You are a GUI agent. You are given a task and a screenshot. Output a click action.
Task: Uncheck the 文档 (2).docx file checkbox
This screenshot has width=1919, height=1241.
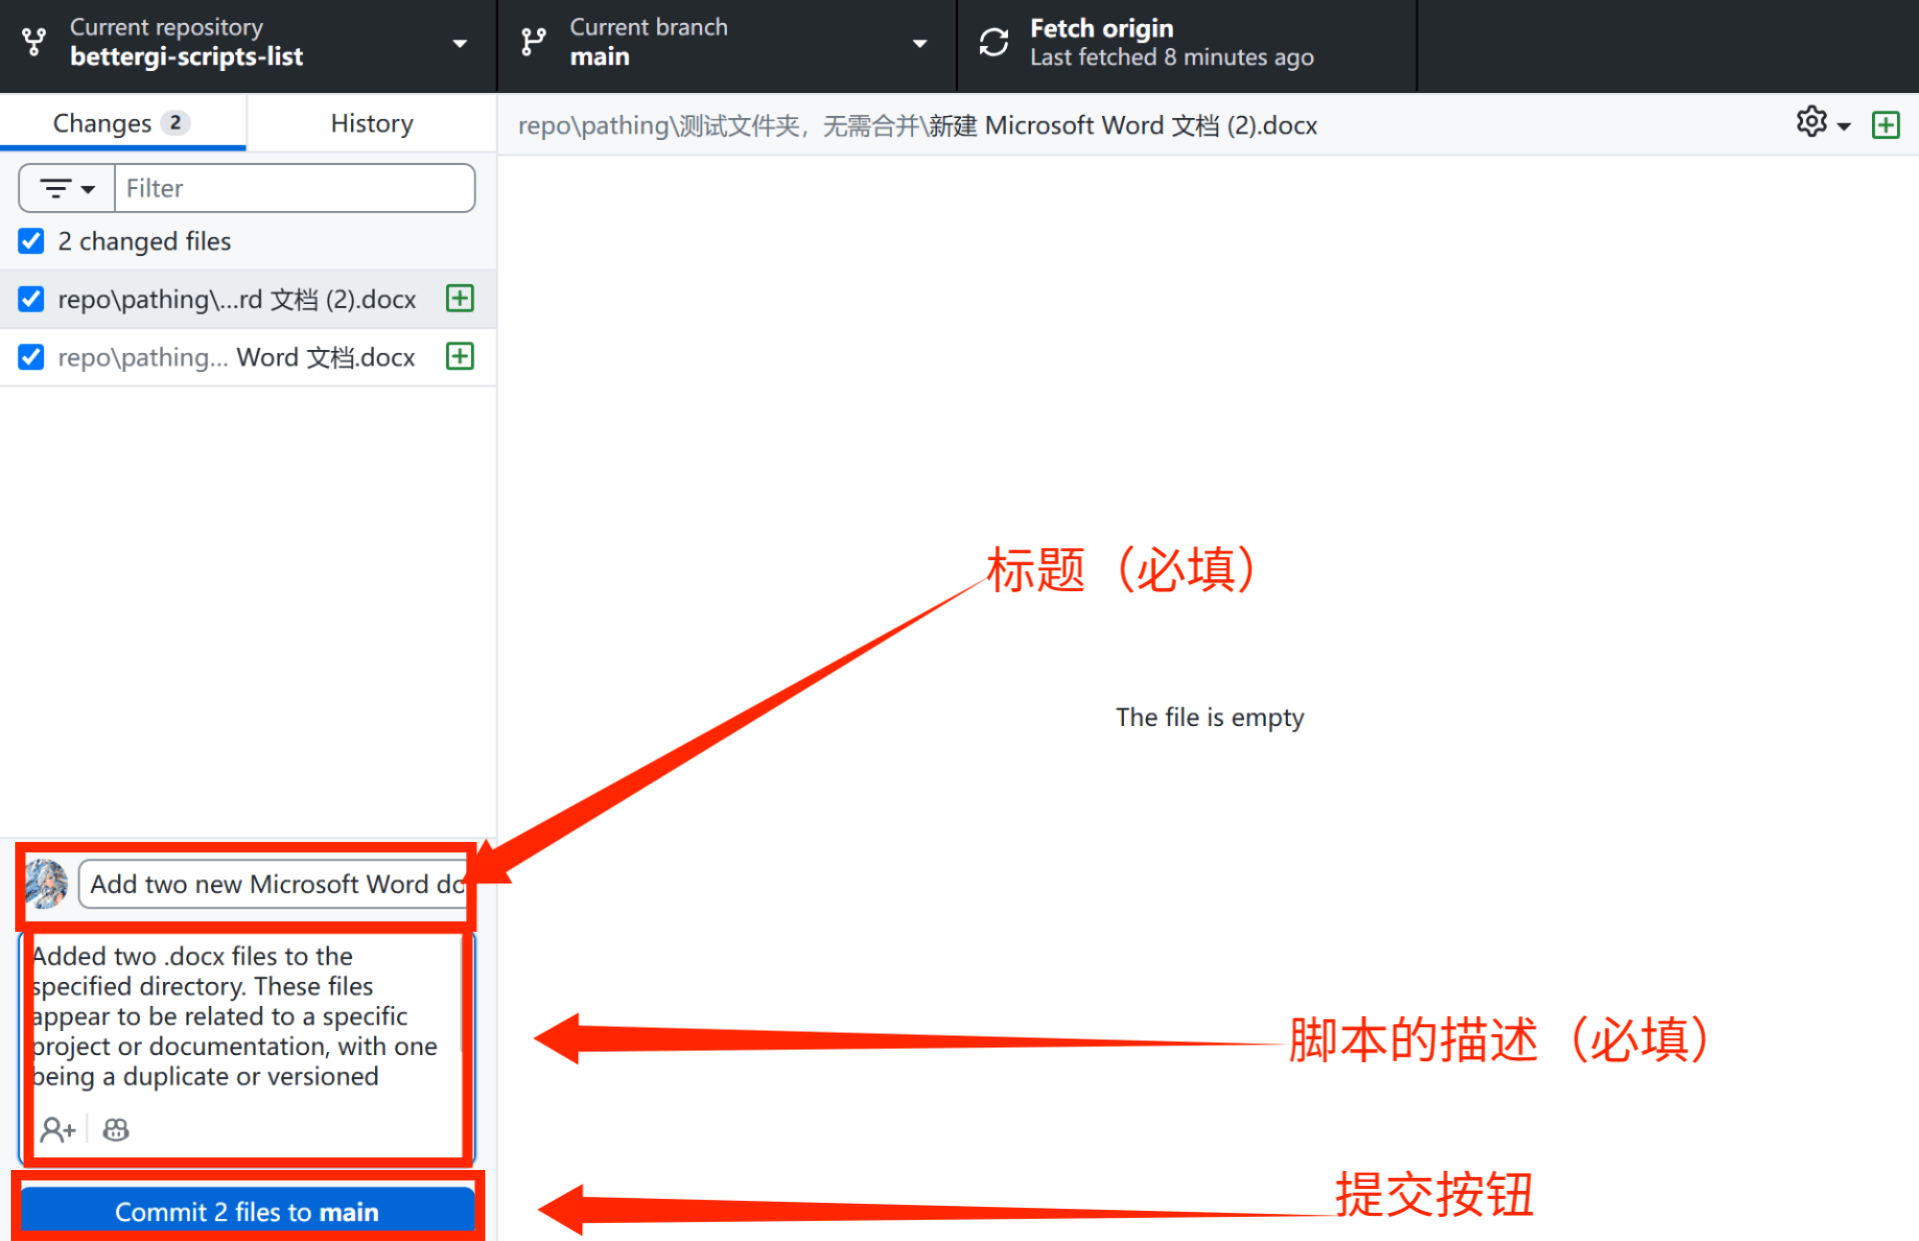[31, 299]
